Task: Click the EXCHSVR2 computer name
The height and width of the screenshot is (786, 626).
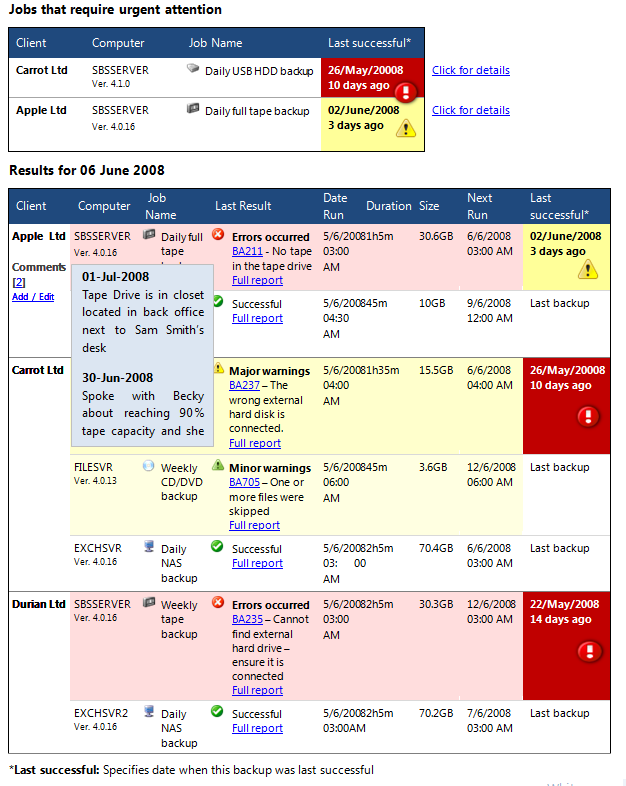Action: [101, 713]
